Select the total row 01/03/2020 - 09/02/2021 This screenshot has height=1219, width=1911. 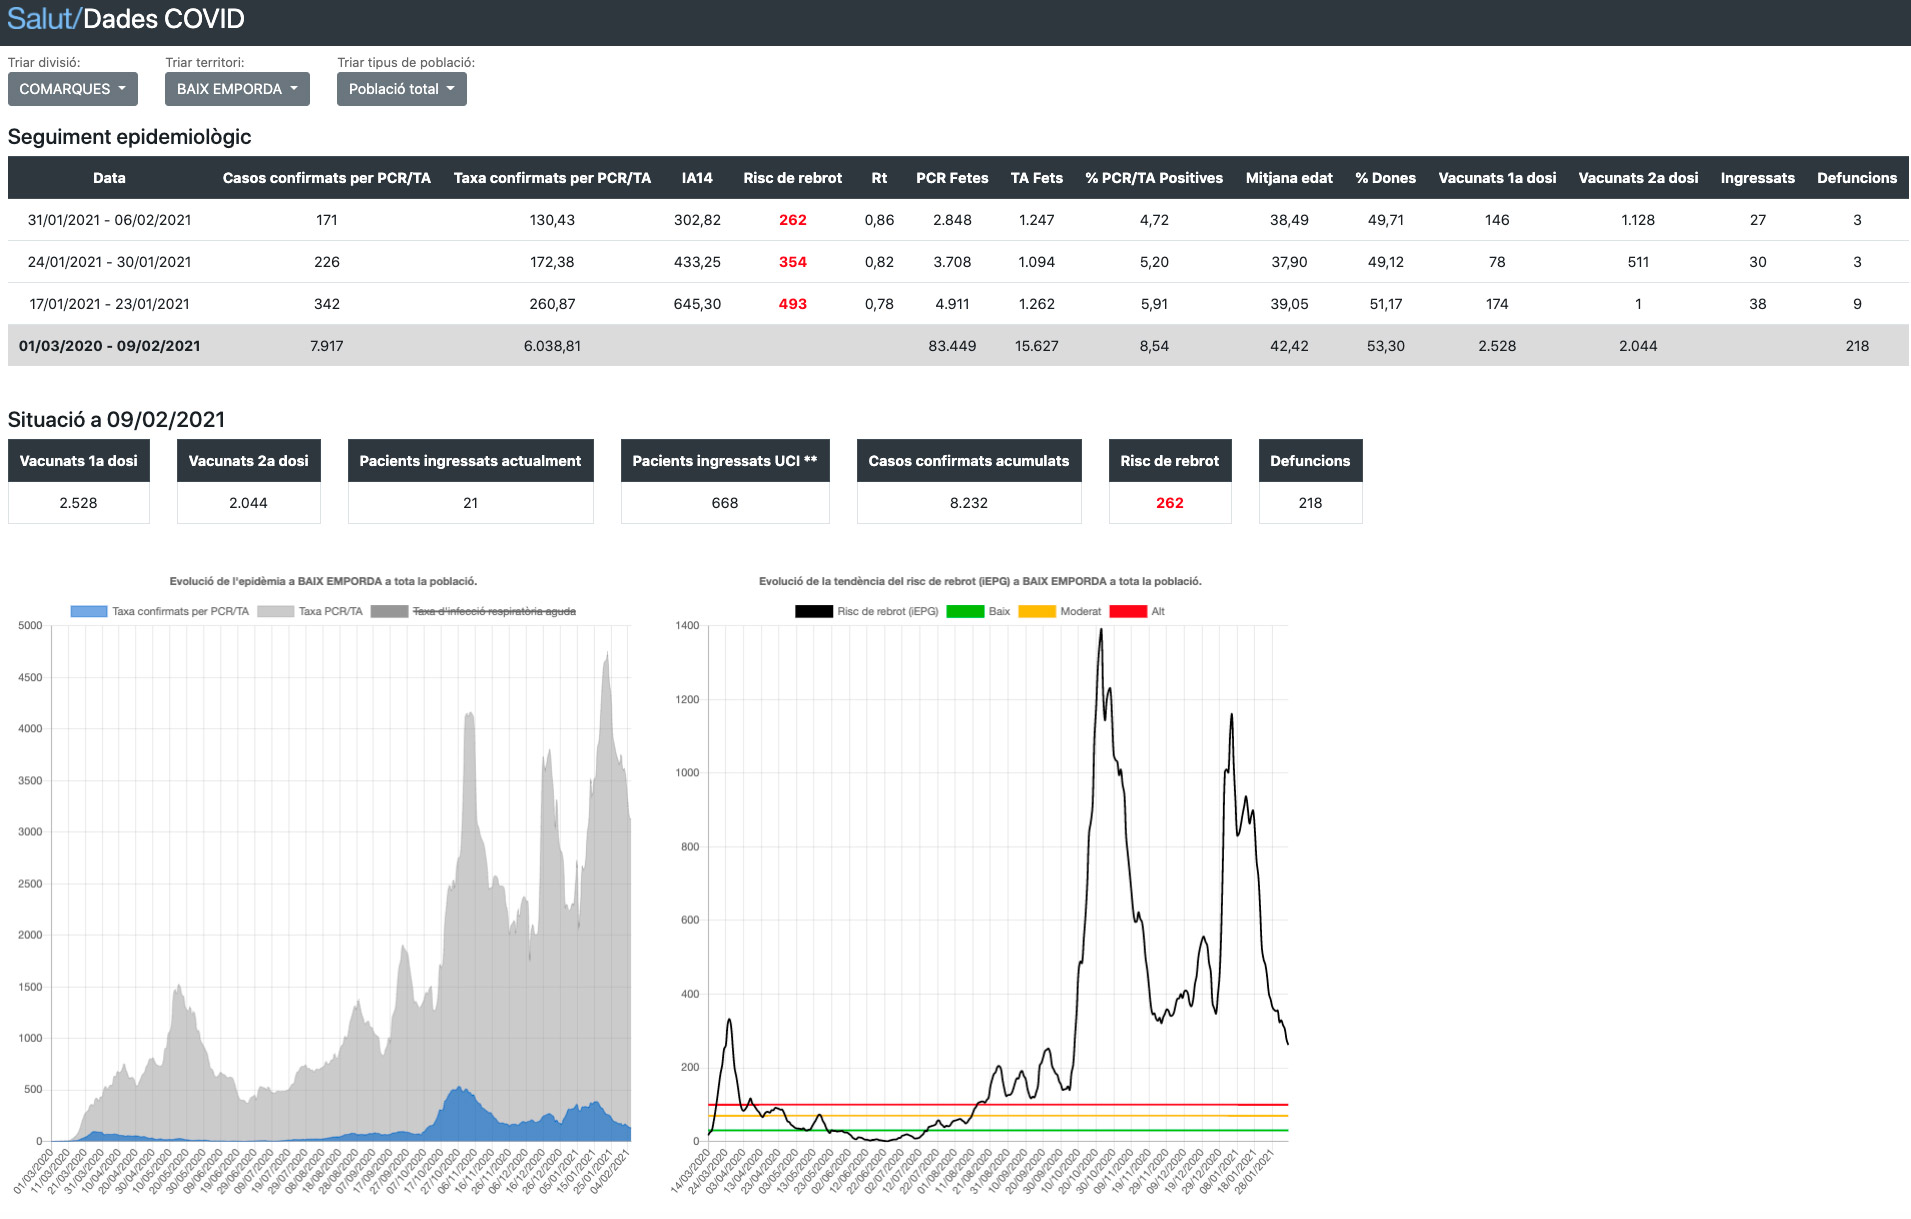point(958,346)
